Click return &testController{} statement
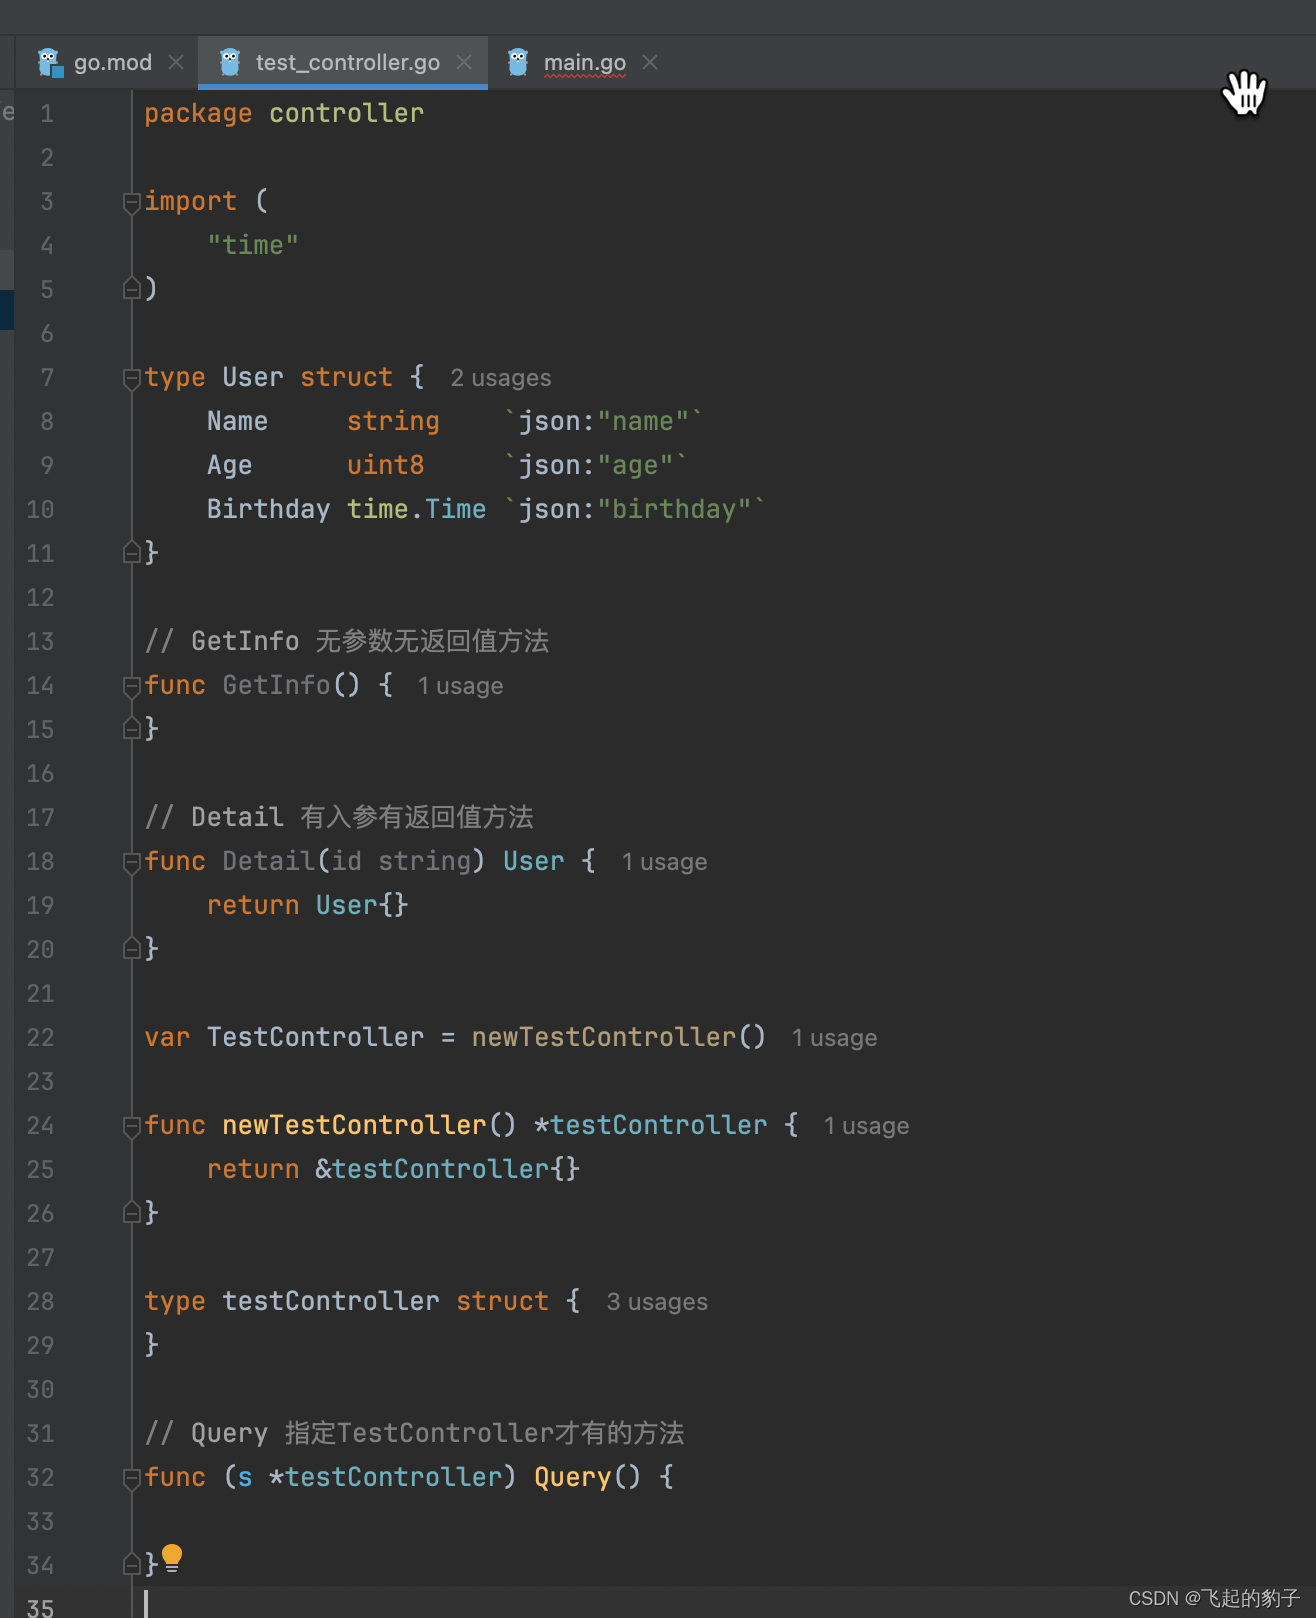 tap(394, 1169)
